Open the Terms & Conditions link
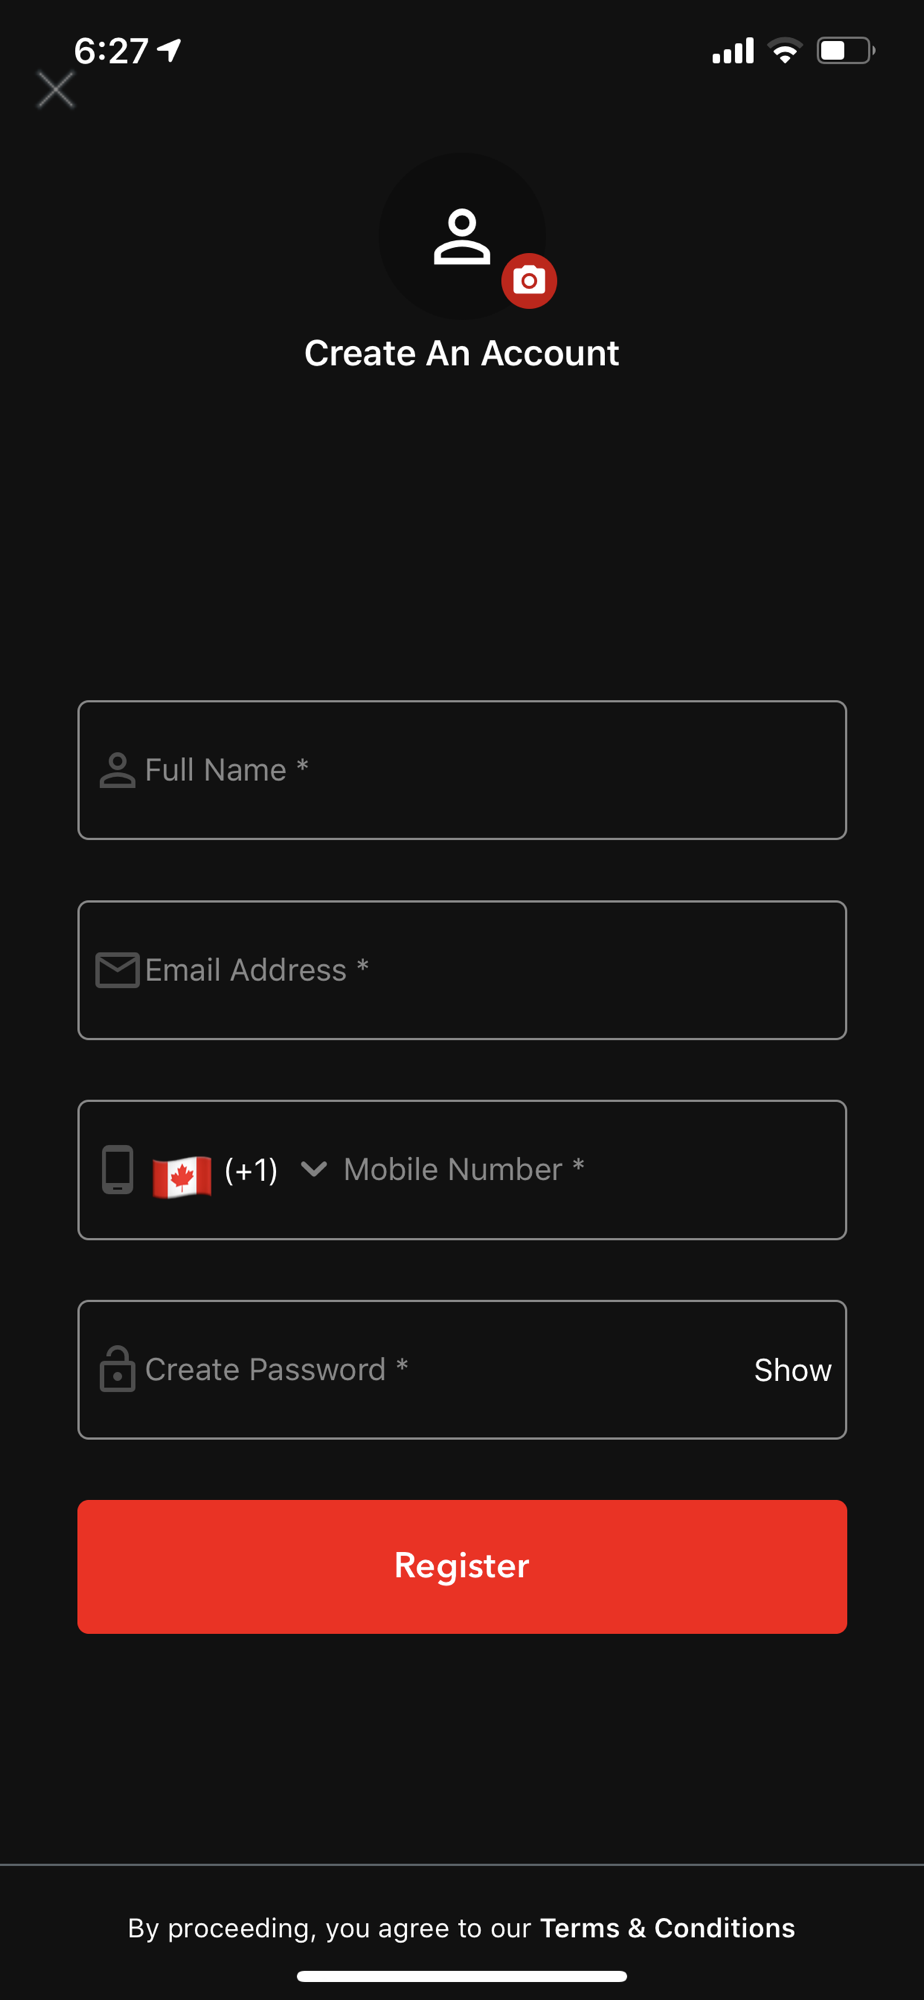 click(x=667, y=1928)
